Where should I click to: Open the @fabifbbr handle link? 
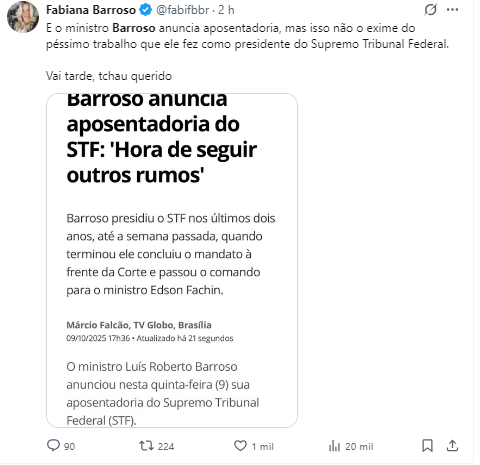(x=182, y=10)
